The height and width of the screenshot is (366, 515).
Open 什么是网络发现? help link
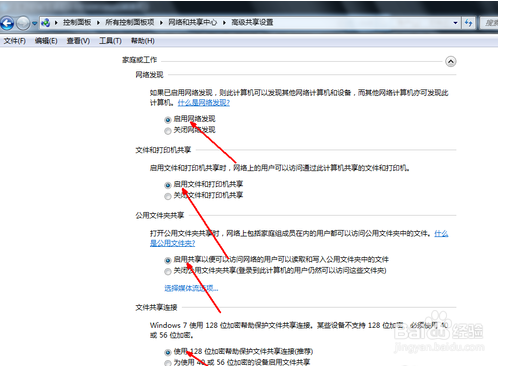204,103
